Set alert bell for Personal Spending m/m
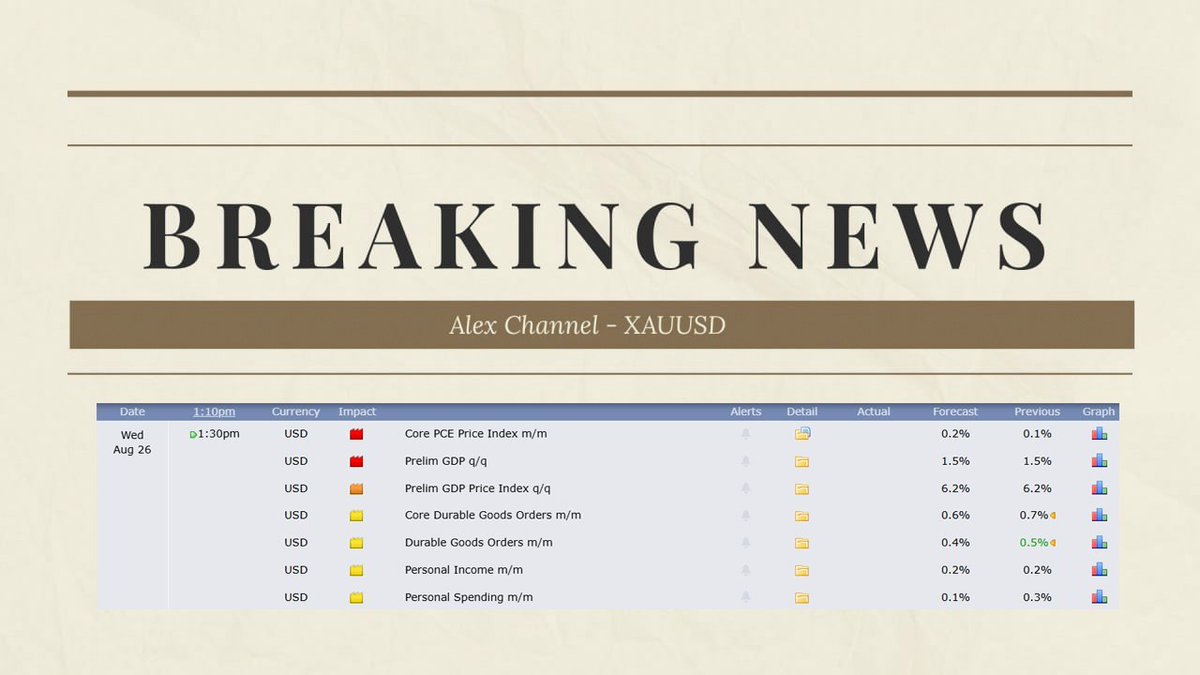Image resolution: width=1200 pixels, height=675 pixels. tap(746, 597)
